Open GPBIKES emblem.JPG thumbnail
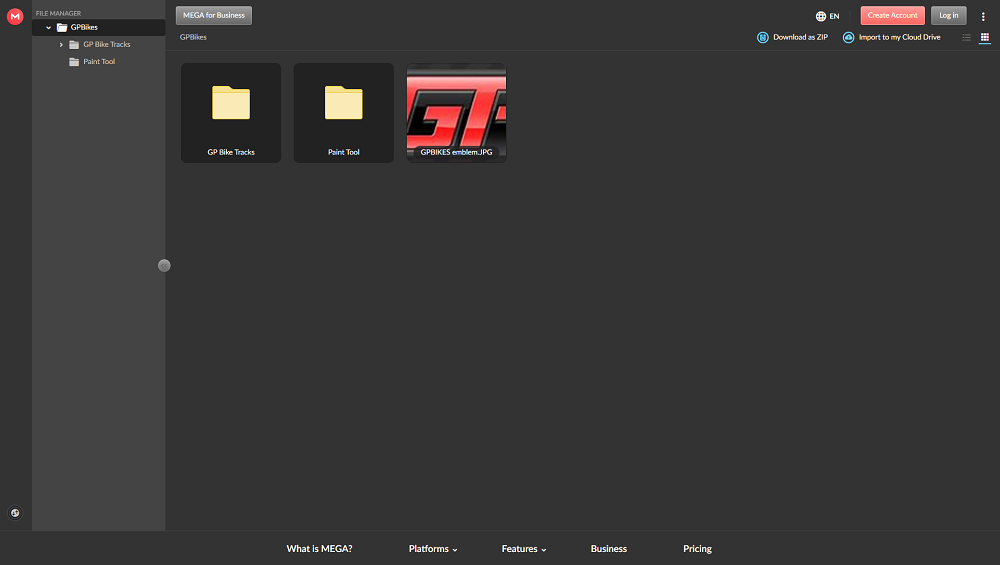This screenshot has width=1000, height=565. [457, 113]
